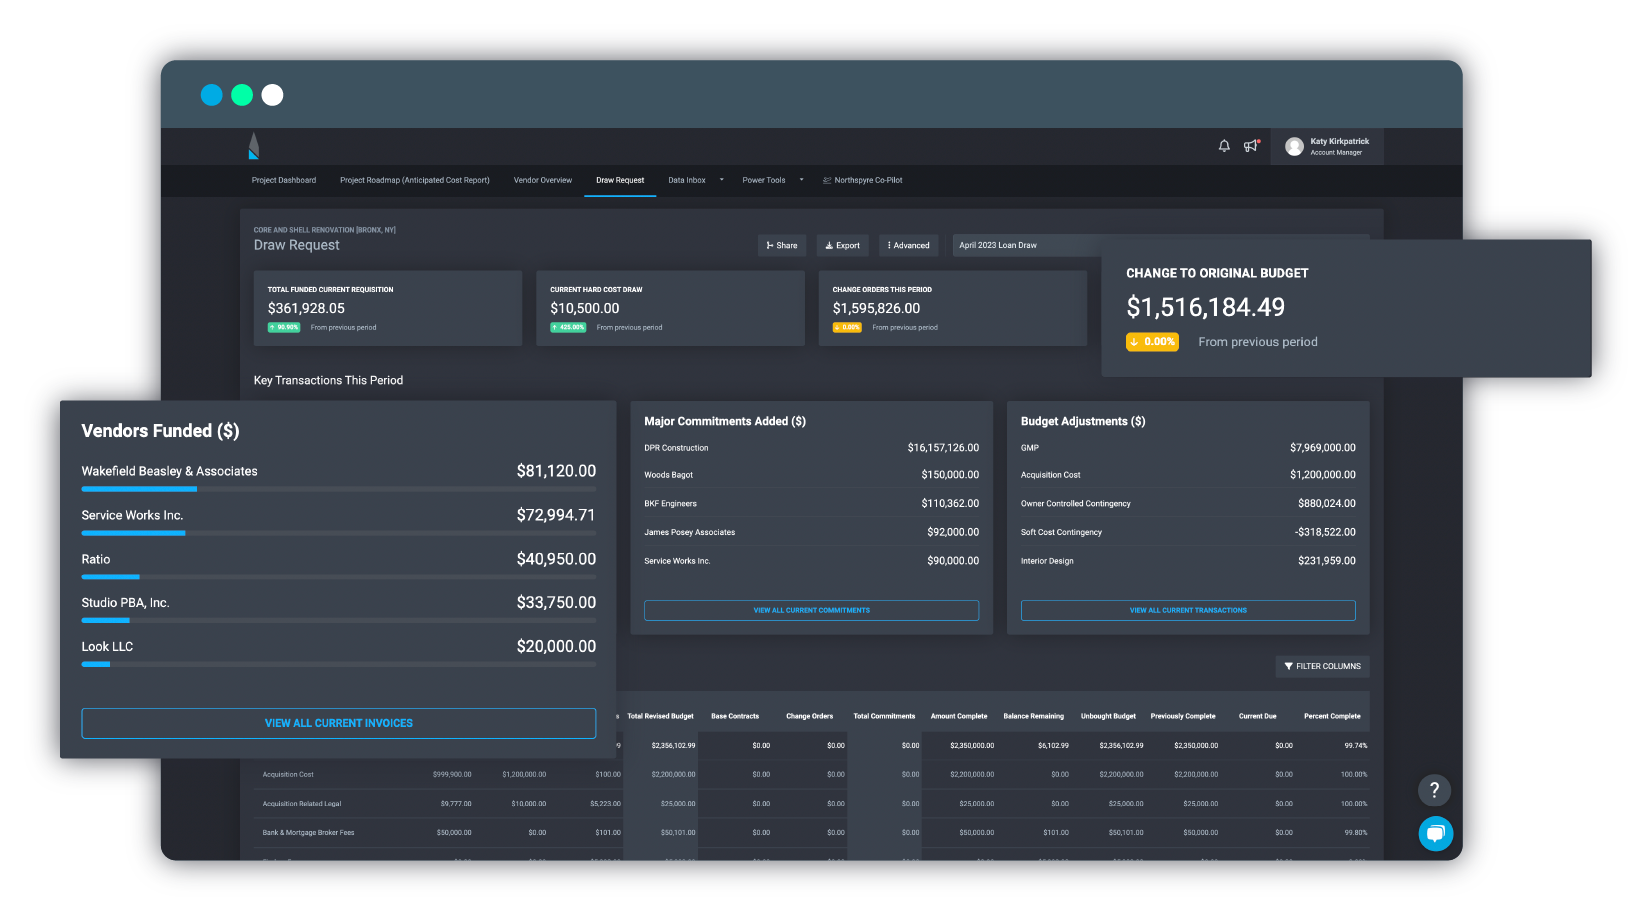Click the Northspyre logo icon
This screenshot has width=1652, height=921.
[x=254, y=146]
